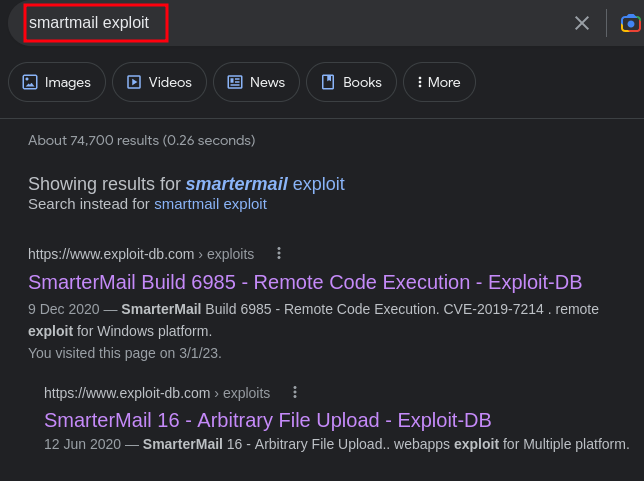Click the You visited this page on 3/1/23 note
Screen dimensions: 644x481
tap(125, 353)
